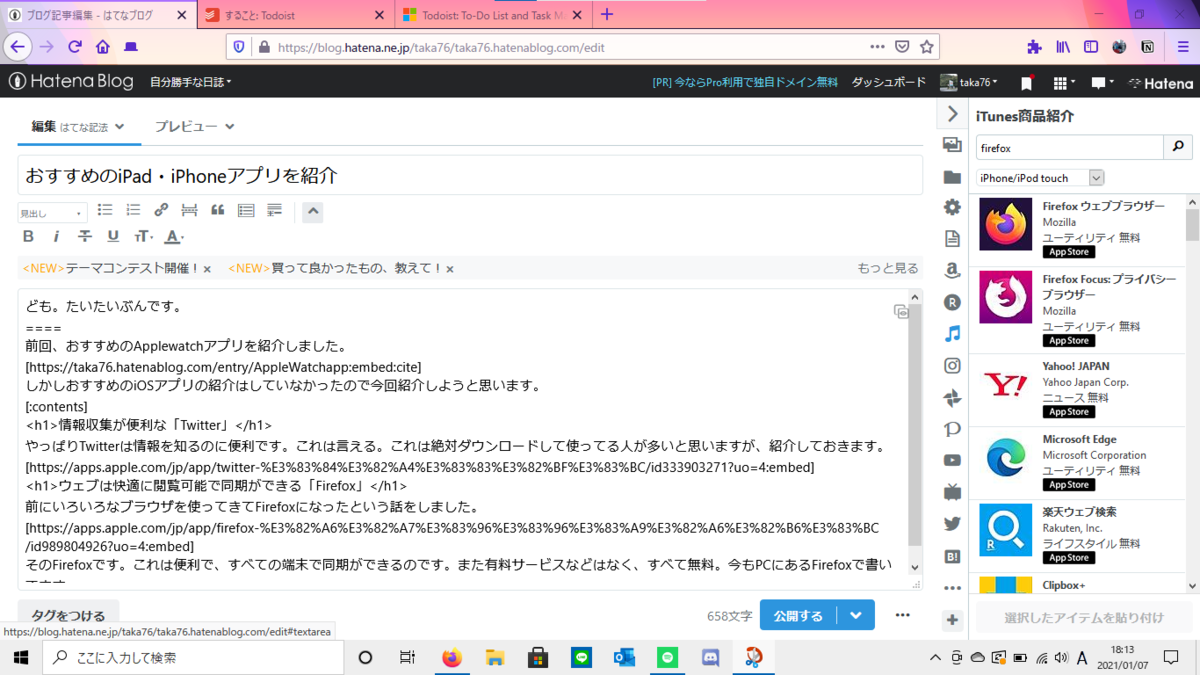
Task: Select the iTunes music note panel
Action: tap(952, 334)
